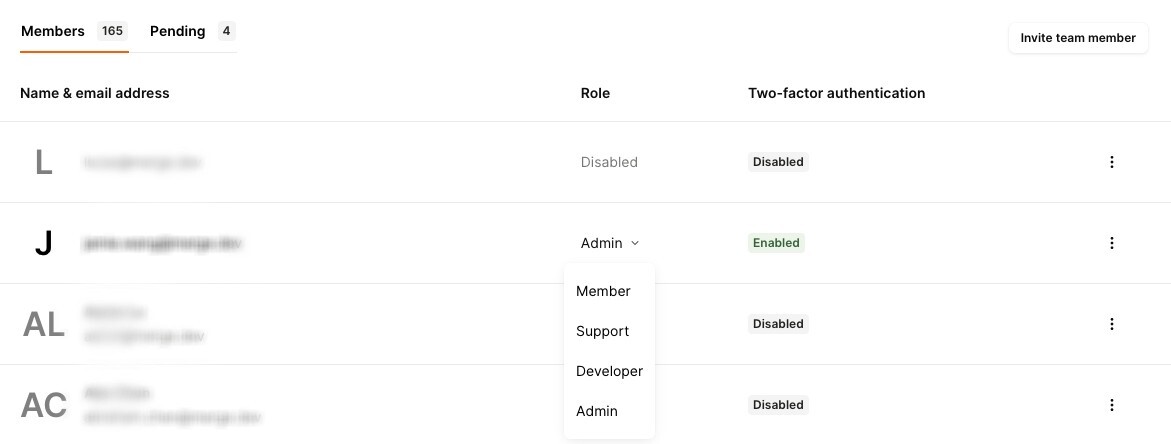This screenshot has height=444, width=1171.
Task: Select Admin option in the role list
Action: click(x=597, y=411)
